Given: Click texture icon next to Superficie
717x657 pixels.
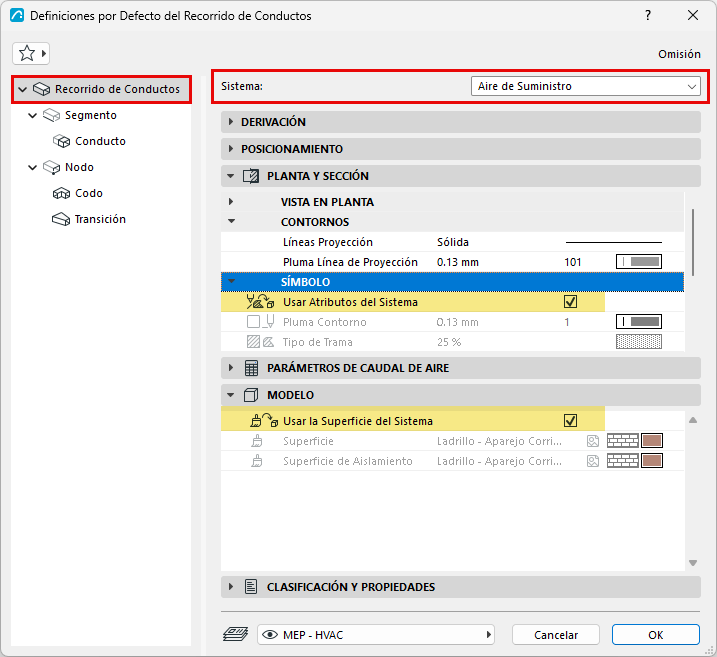Looking at the screenshot, I should 593,441.
